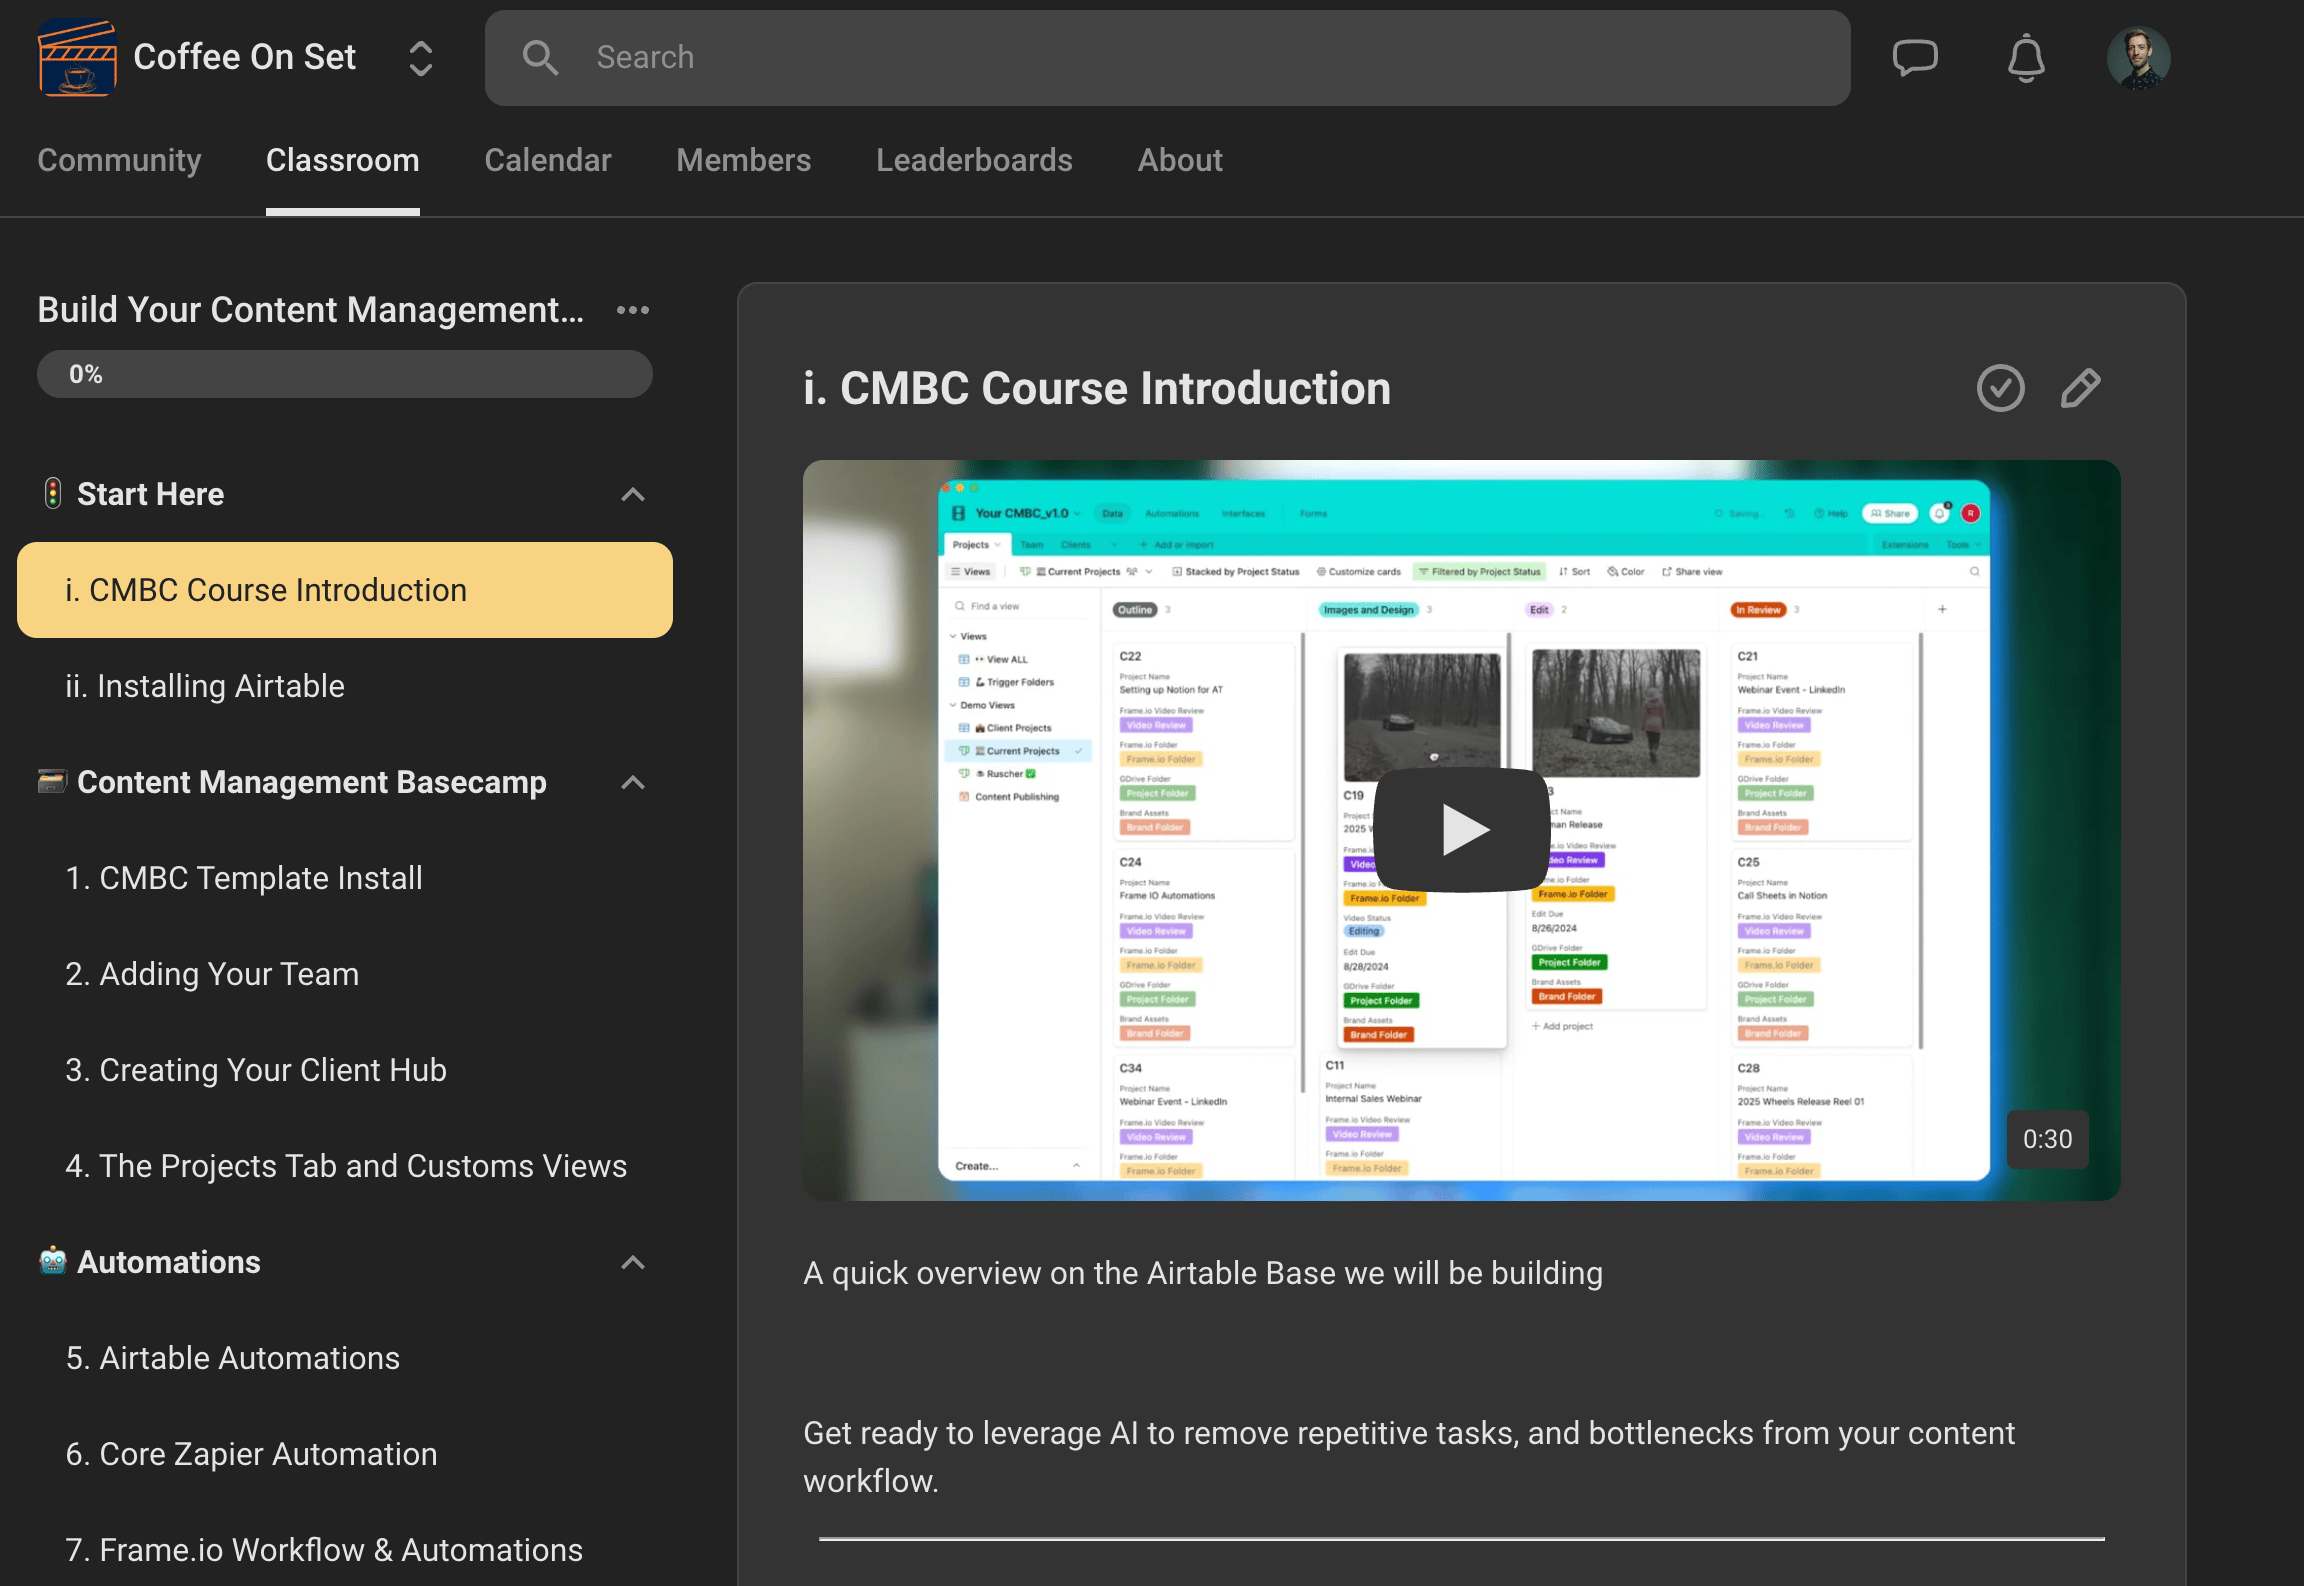
Task: Open lesson 6. Core Zapier Automation
Action: (345, 1454)
